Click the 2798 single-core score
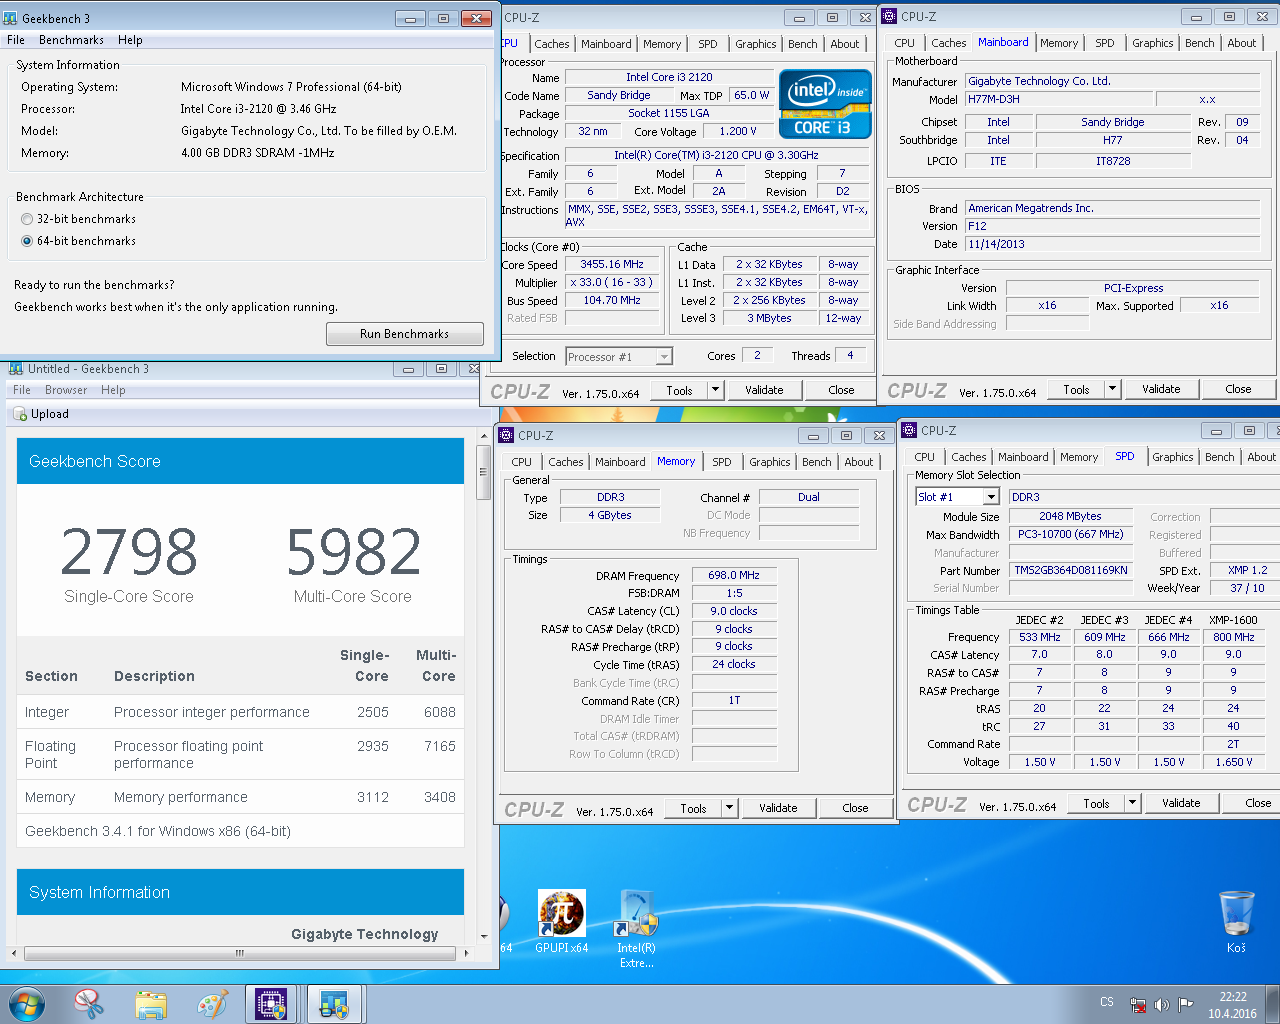This screenshot has width=1280, height=1024. tap(129, 552)
